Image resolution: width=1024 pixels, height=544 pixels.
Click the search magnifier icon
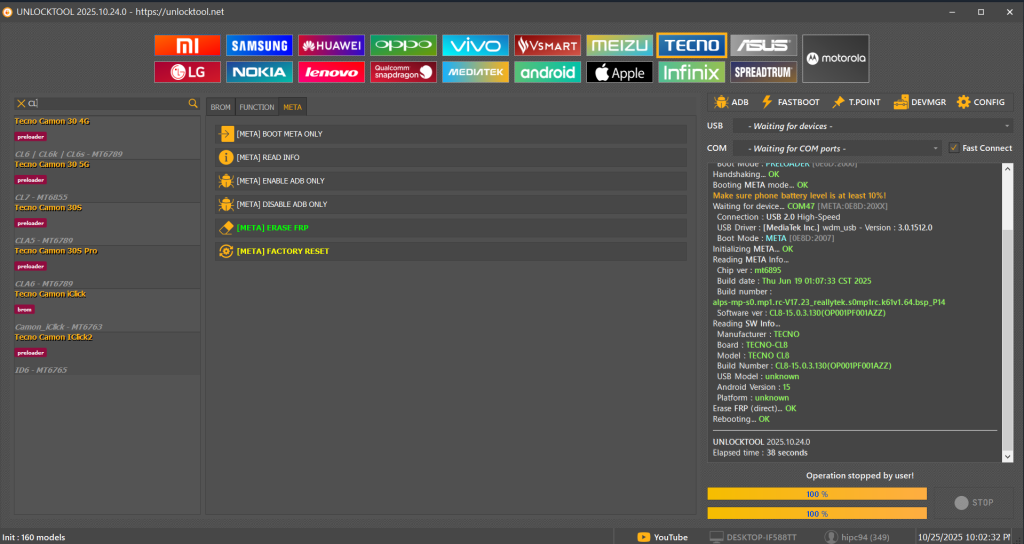[x=193, y=103]
